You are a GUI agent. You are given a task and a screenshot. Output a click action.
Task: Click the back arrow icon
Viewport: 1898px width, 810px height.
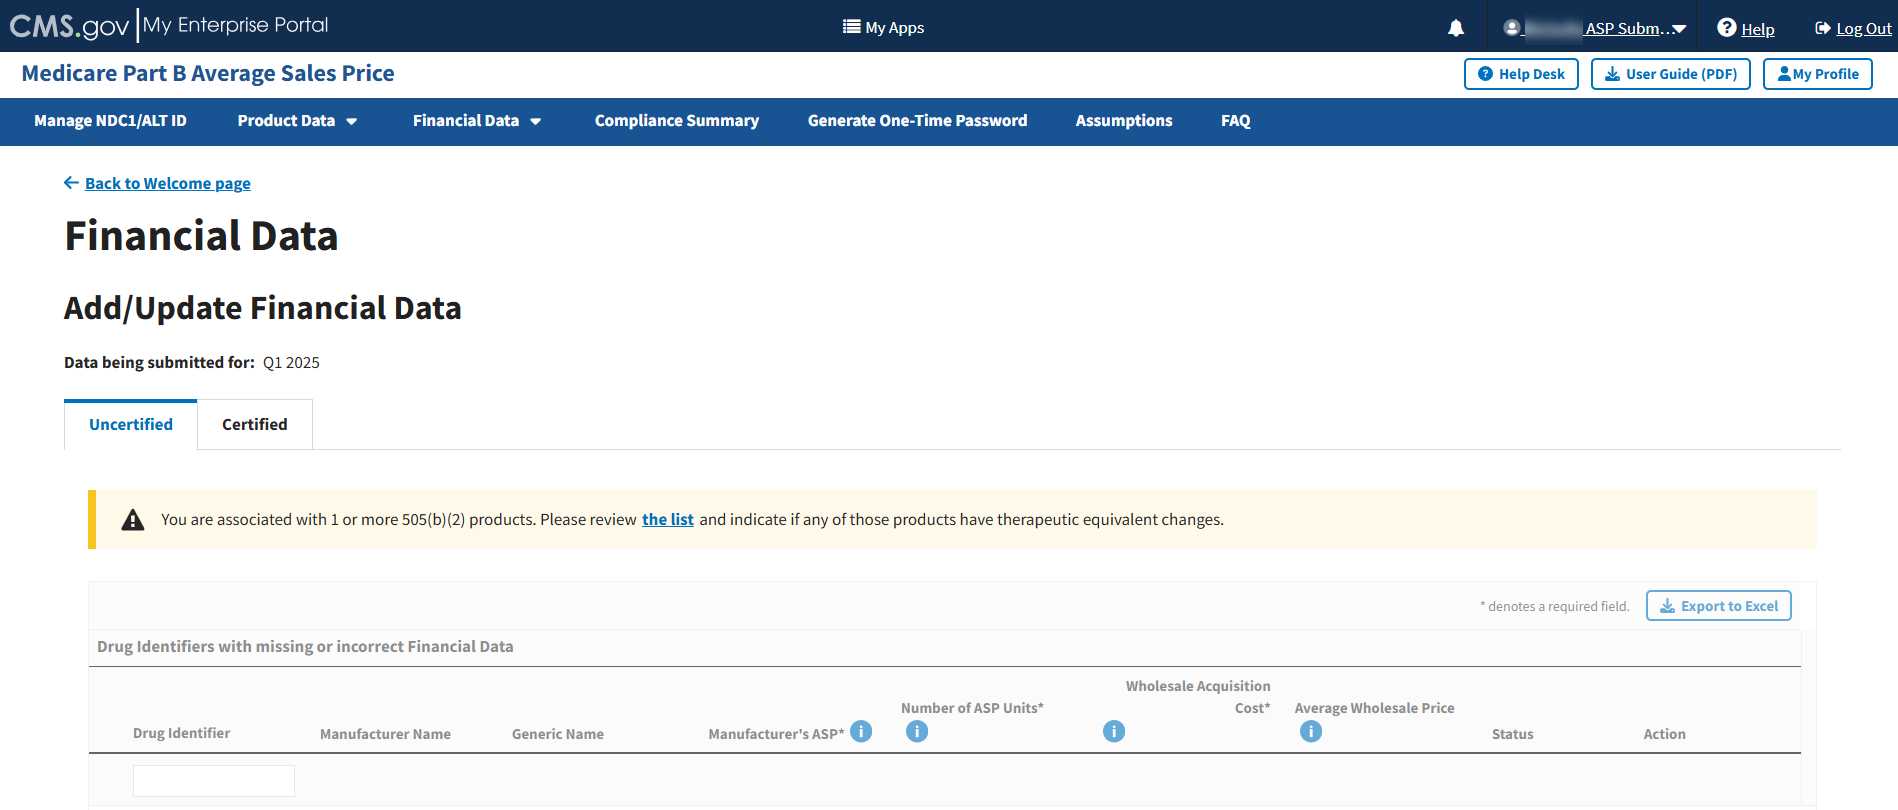point(71,183)
